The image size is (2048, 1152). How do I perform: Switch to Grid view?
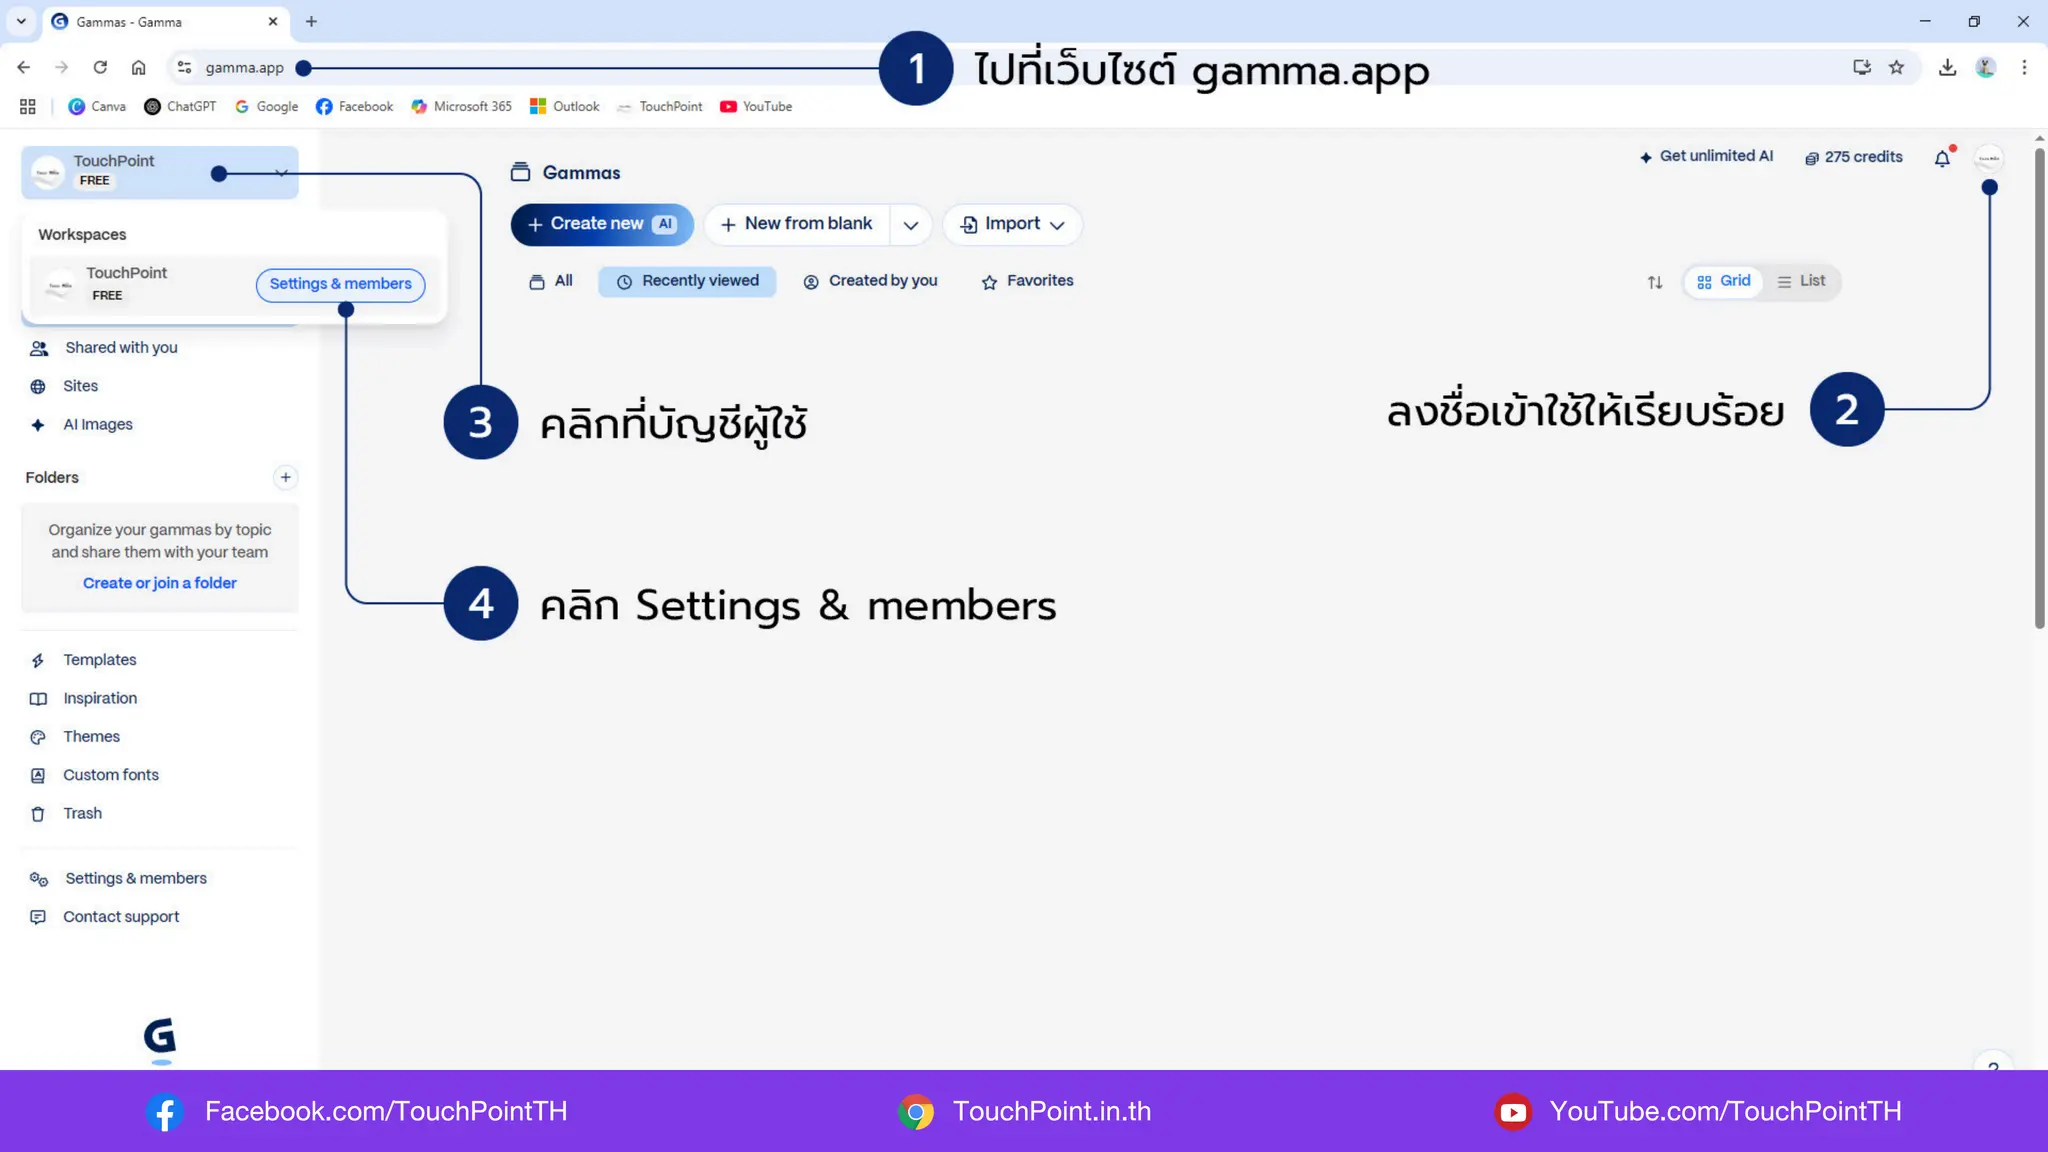[1724, 282]
